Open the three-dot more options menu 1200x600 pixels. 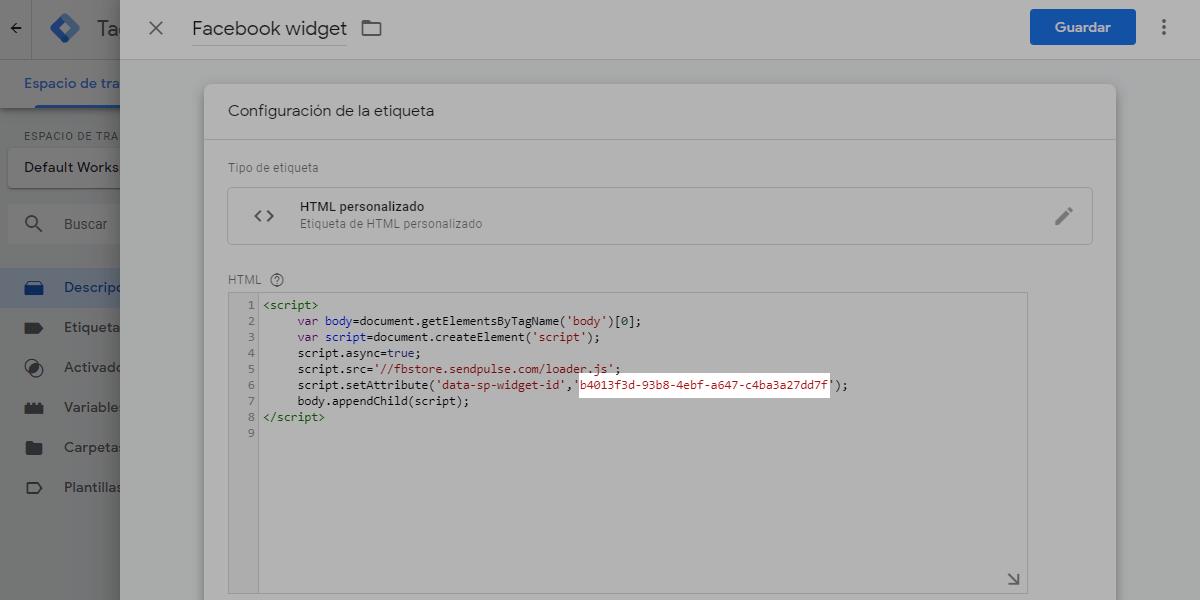[1163, 27]
